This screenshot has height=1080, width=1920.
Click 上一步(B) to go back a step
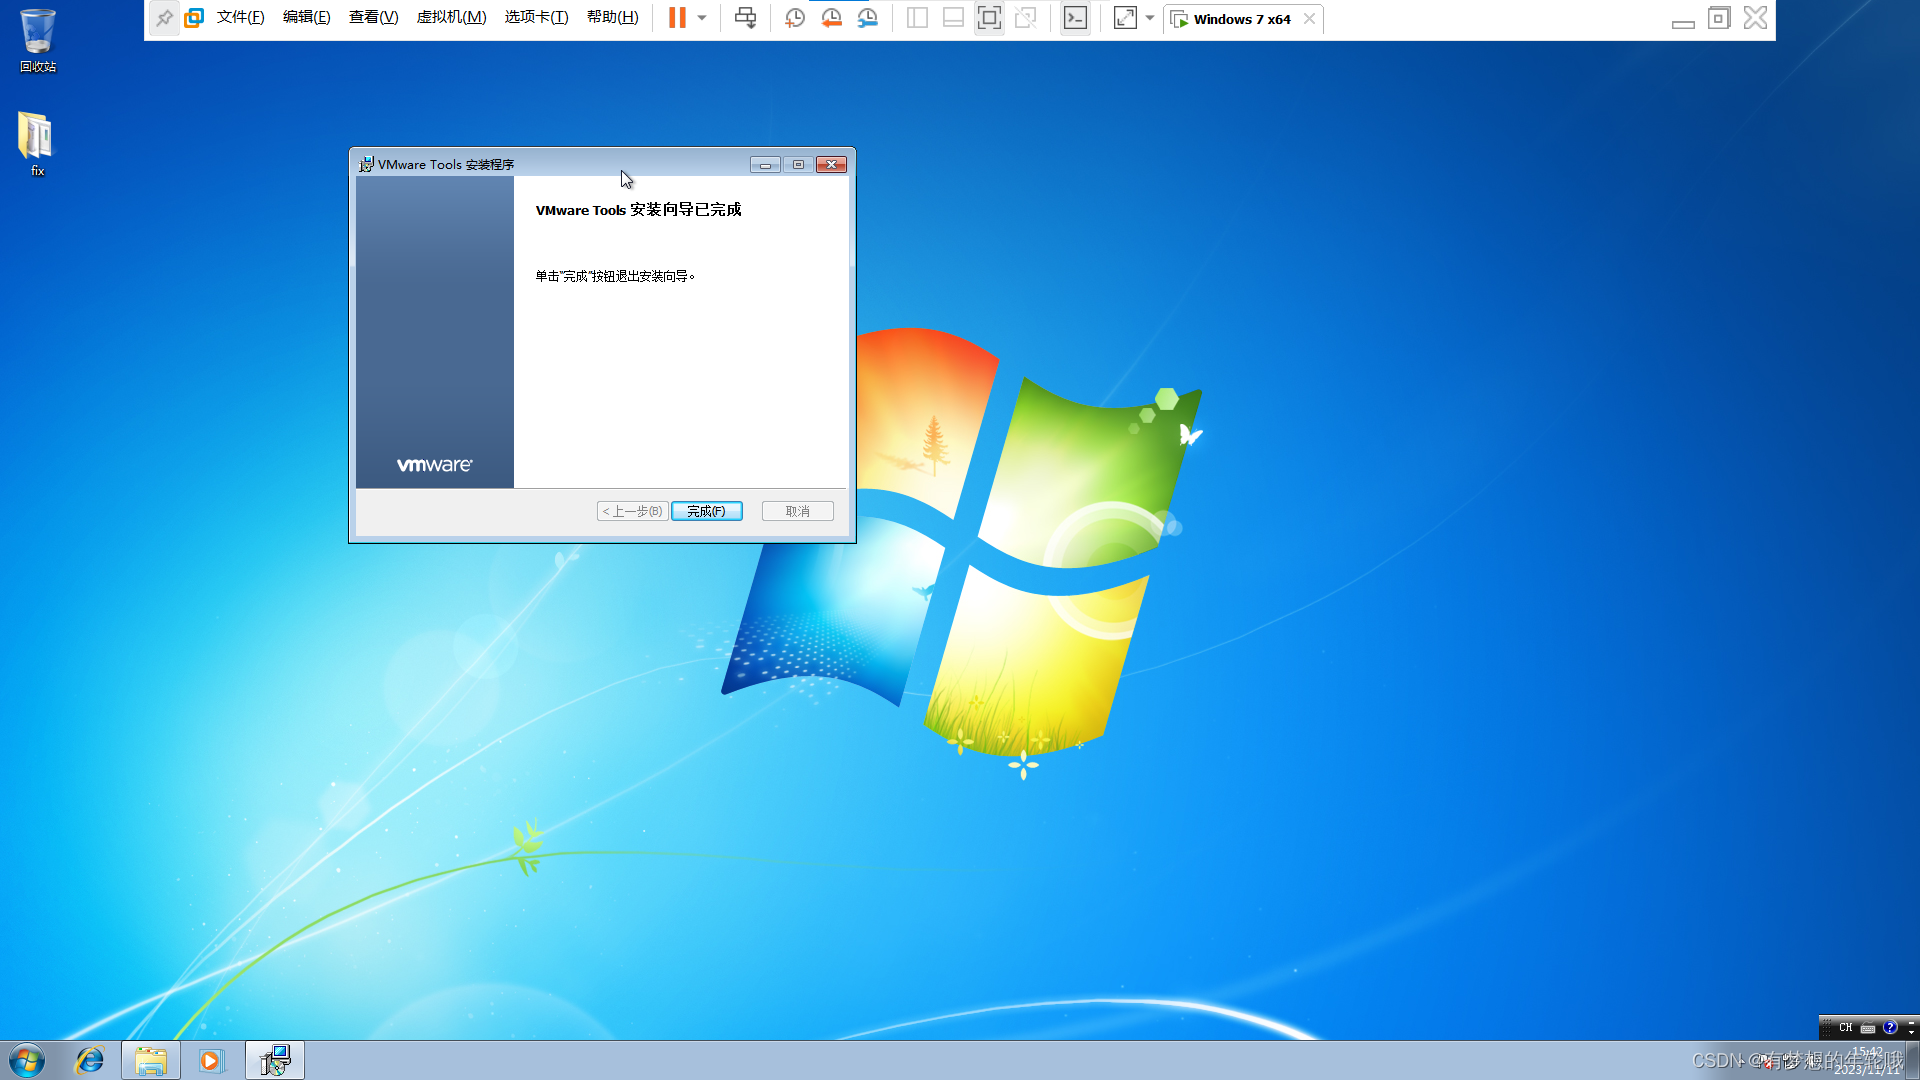click(x=631, y=510)
